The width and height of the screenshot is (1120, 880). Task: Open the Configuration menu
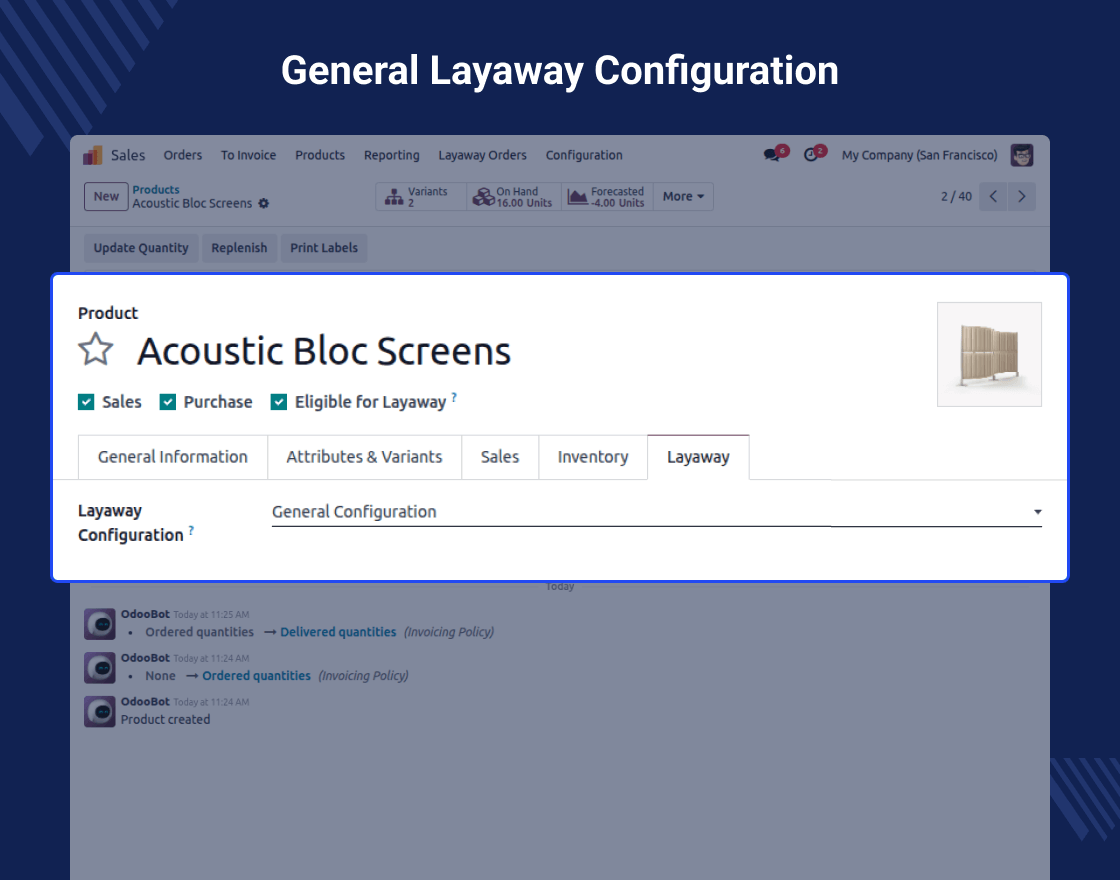584,155
